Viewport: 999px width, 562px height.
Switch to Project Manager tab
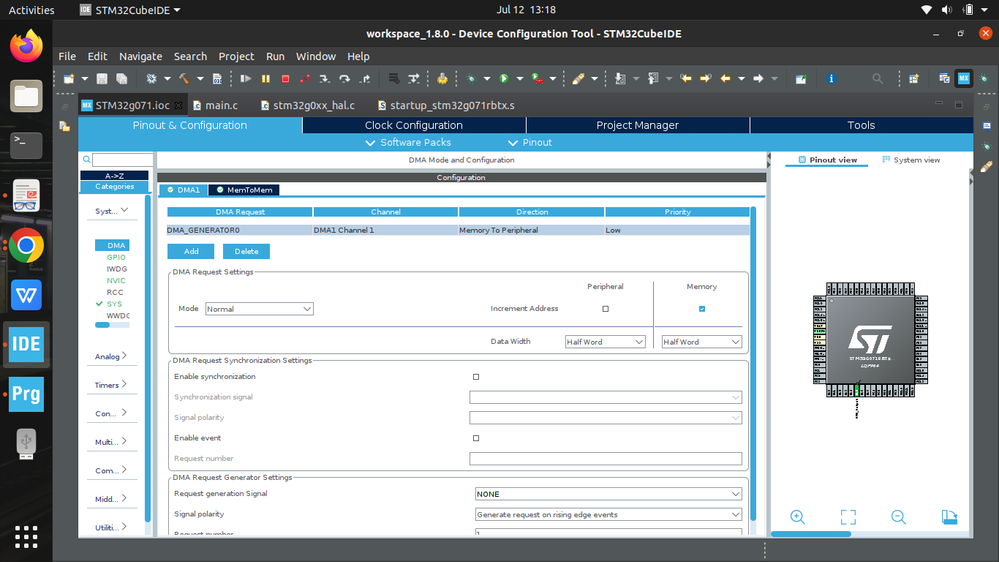point(638,125)
